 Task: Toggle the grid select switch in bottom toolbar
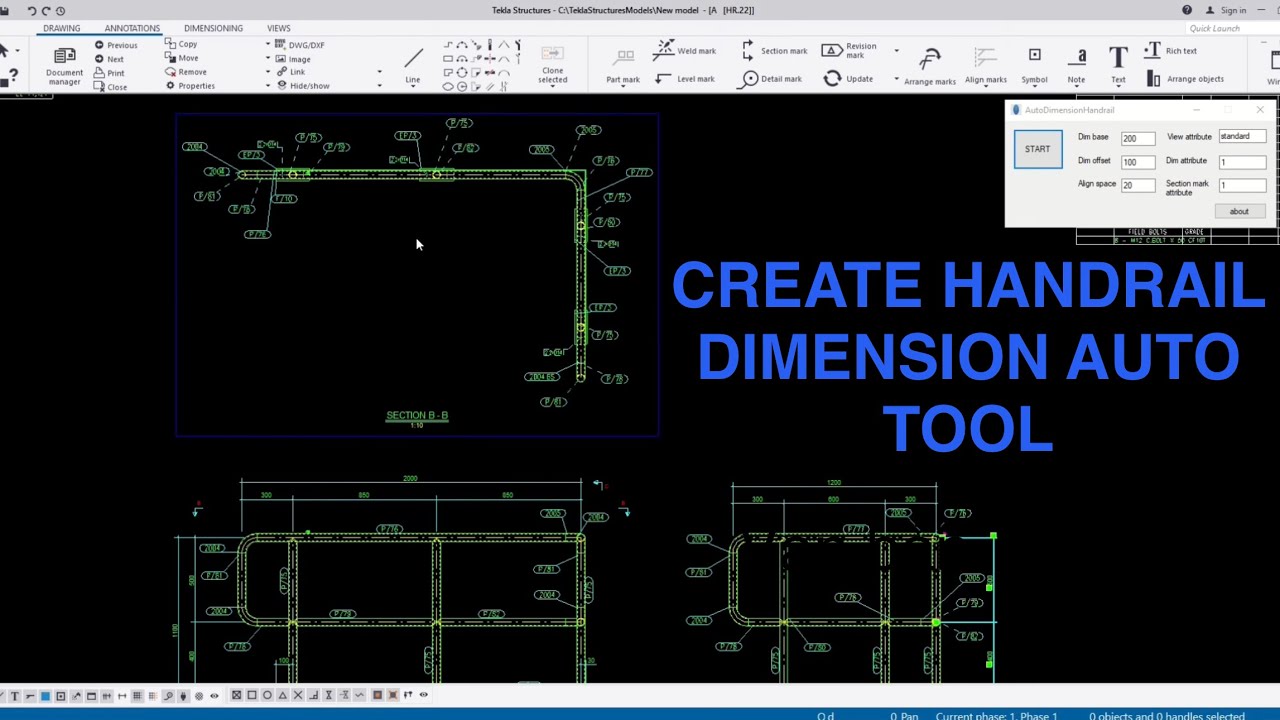(x=137, y=696)
